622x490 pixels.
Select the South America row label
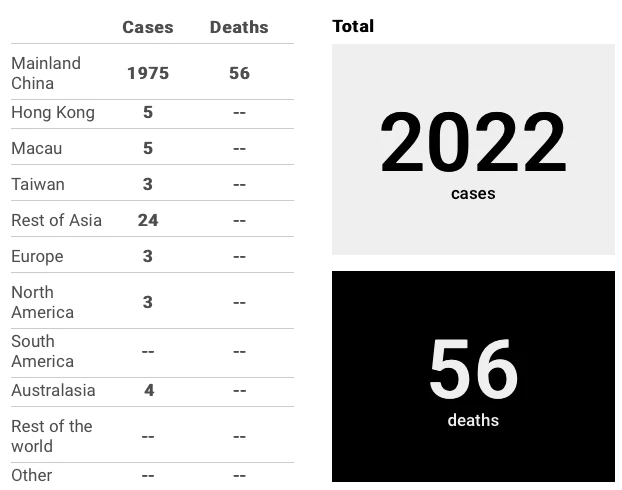coord(42,351)
